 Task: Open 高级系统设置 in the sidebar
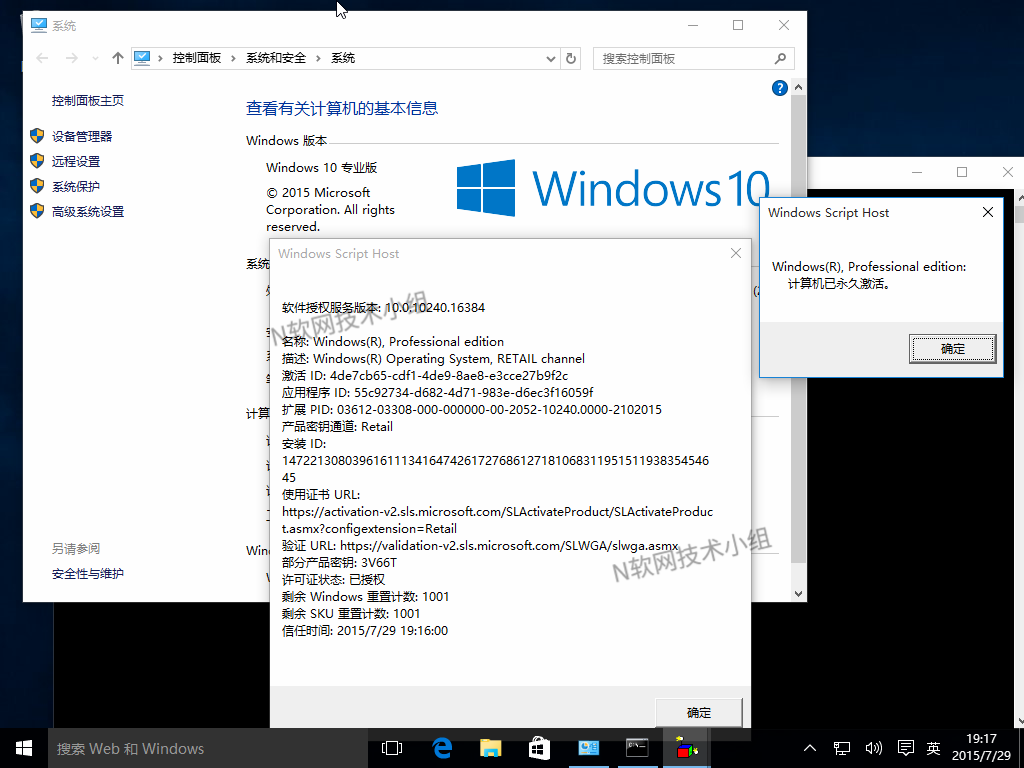(88, 212)
